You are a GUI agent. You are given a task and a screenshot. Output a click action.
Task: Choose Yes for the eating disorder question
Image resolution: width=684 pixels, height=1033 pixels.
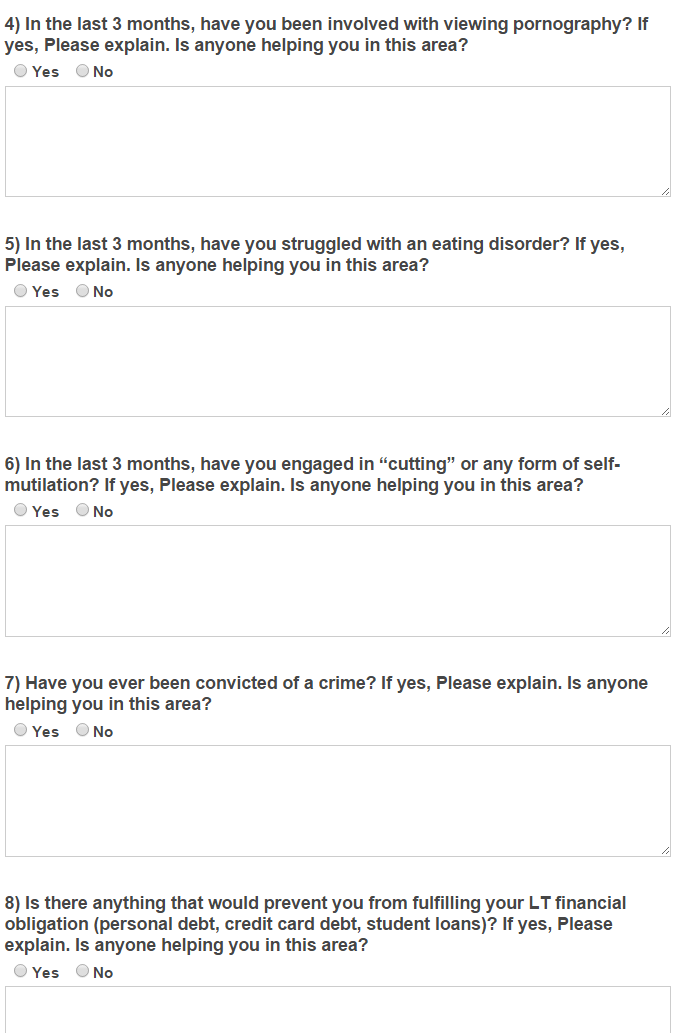pyautogui.click(x=21, y=291)
